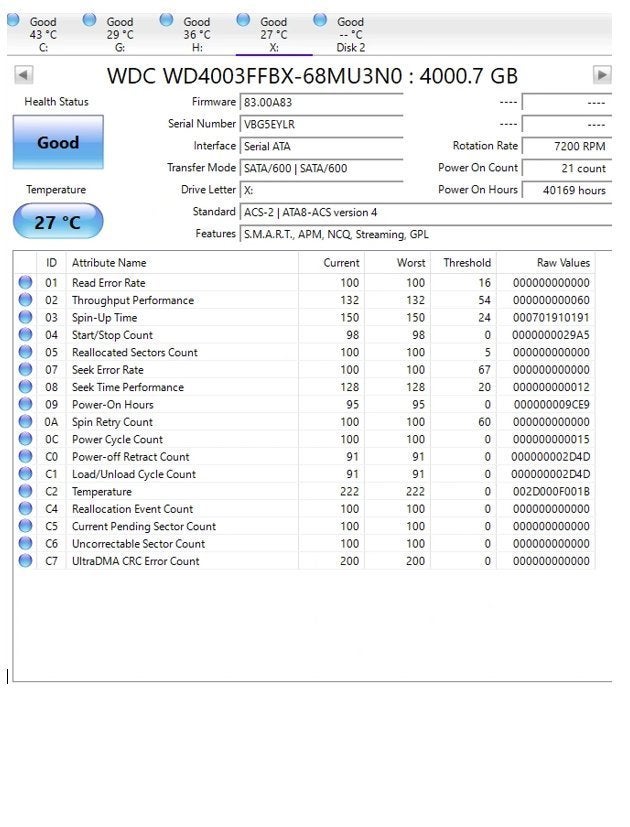
Task: Click raw value 000000009CE9
Action: [x=552, y=405]
